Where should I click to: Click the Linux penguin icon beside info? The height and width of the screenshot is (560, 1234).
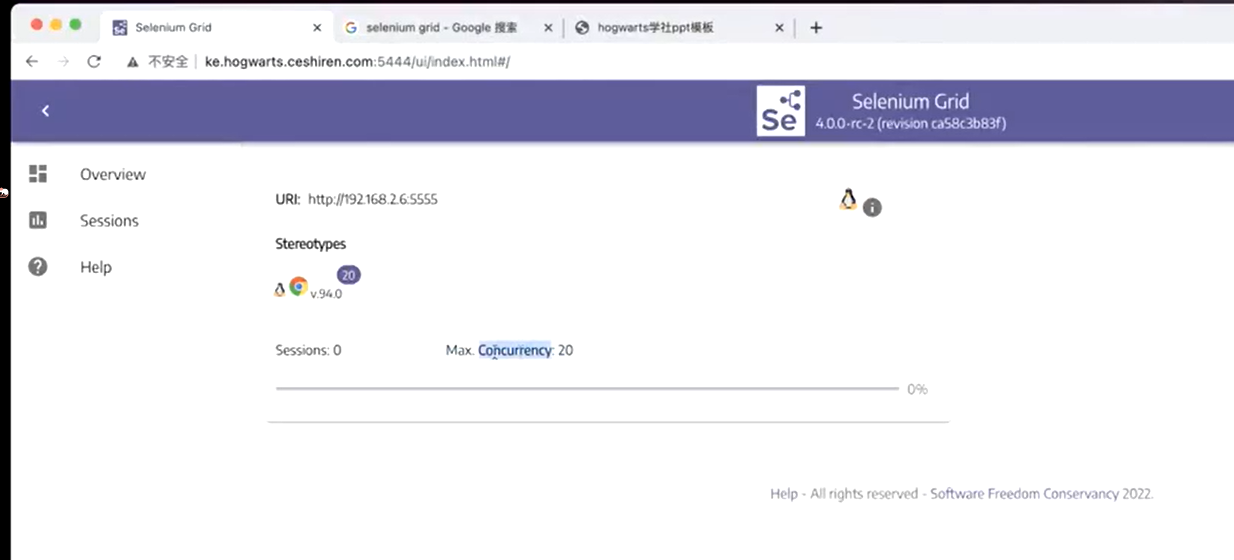click(x=848, y=199)
